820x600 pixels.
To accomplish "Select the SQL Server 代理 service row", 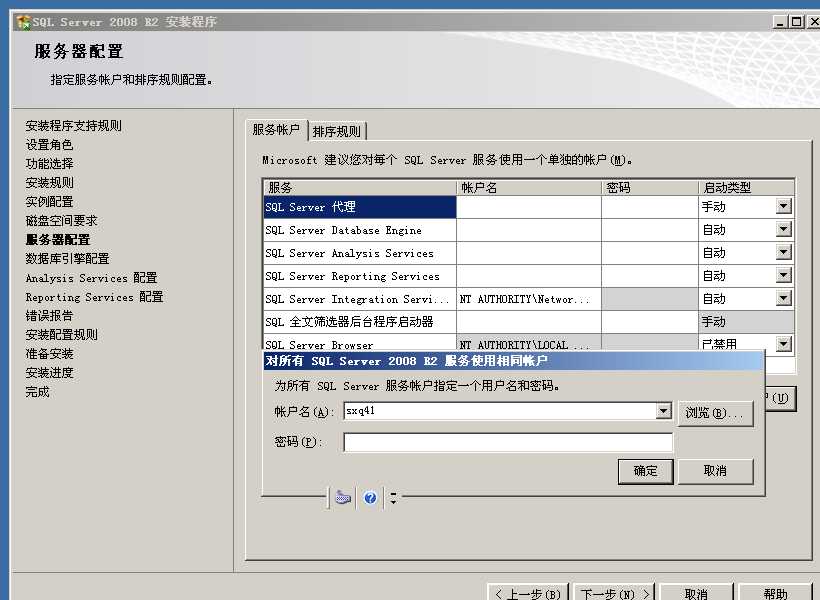I will pos(360,207).
